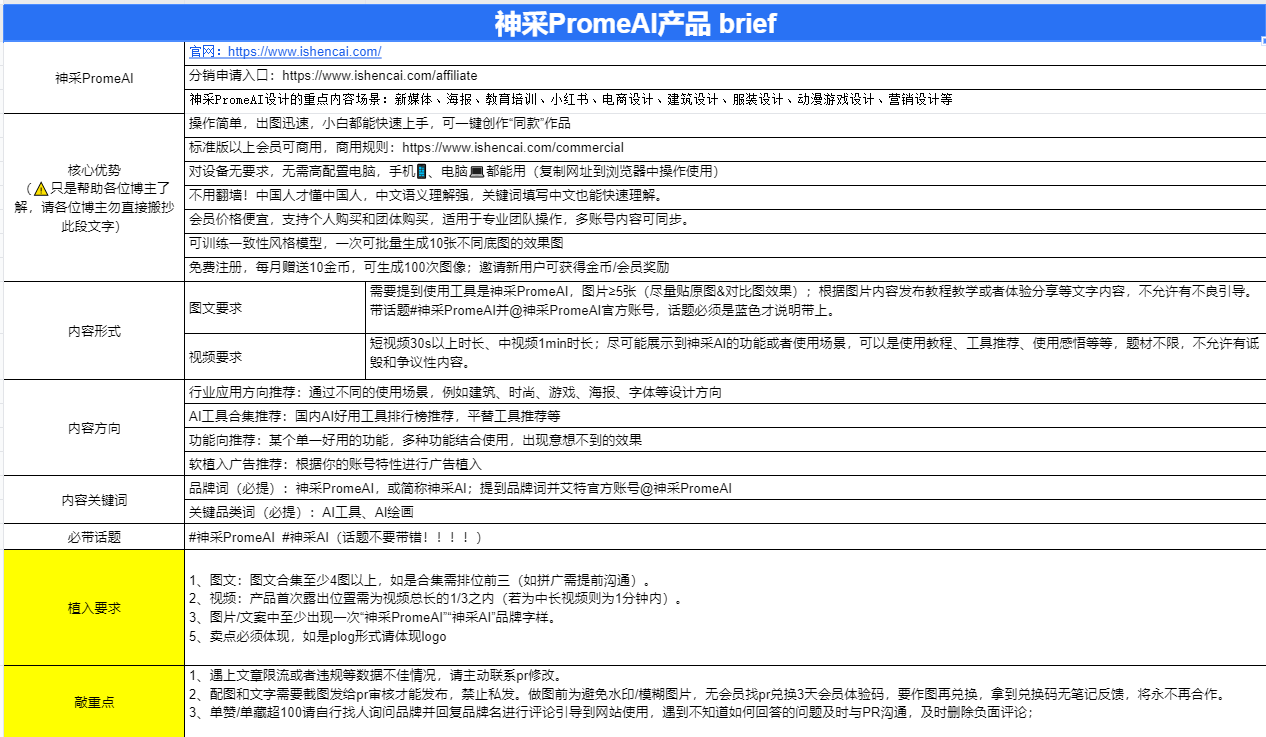
Task: Select cell AI工具合集推荐
Action: 726,416
